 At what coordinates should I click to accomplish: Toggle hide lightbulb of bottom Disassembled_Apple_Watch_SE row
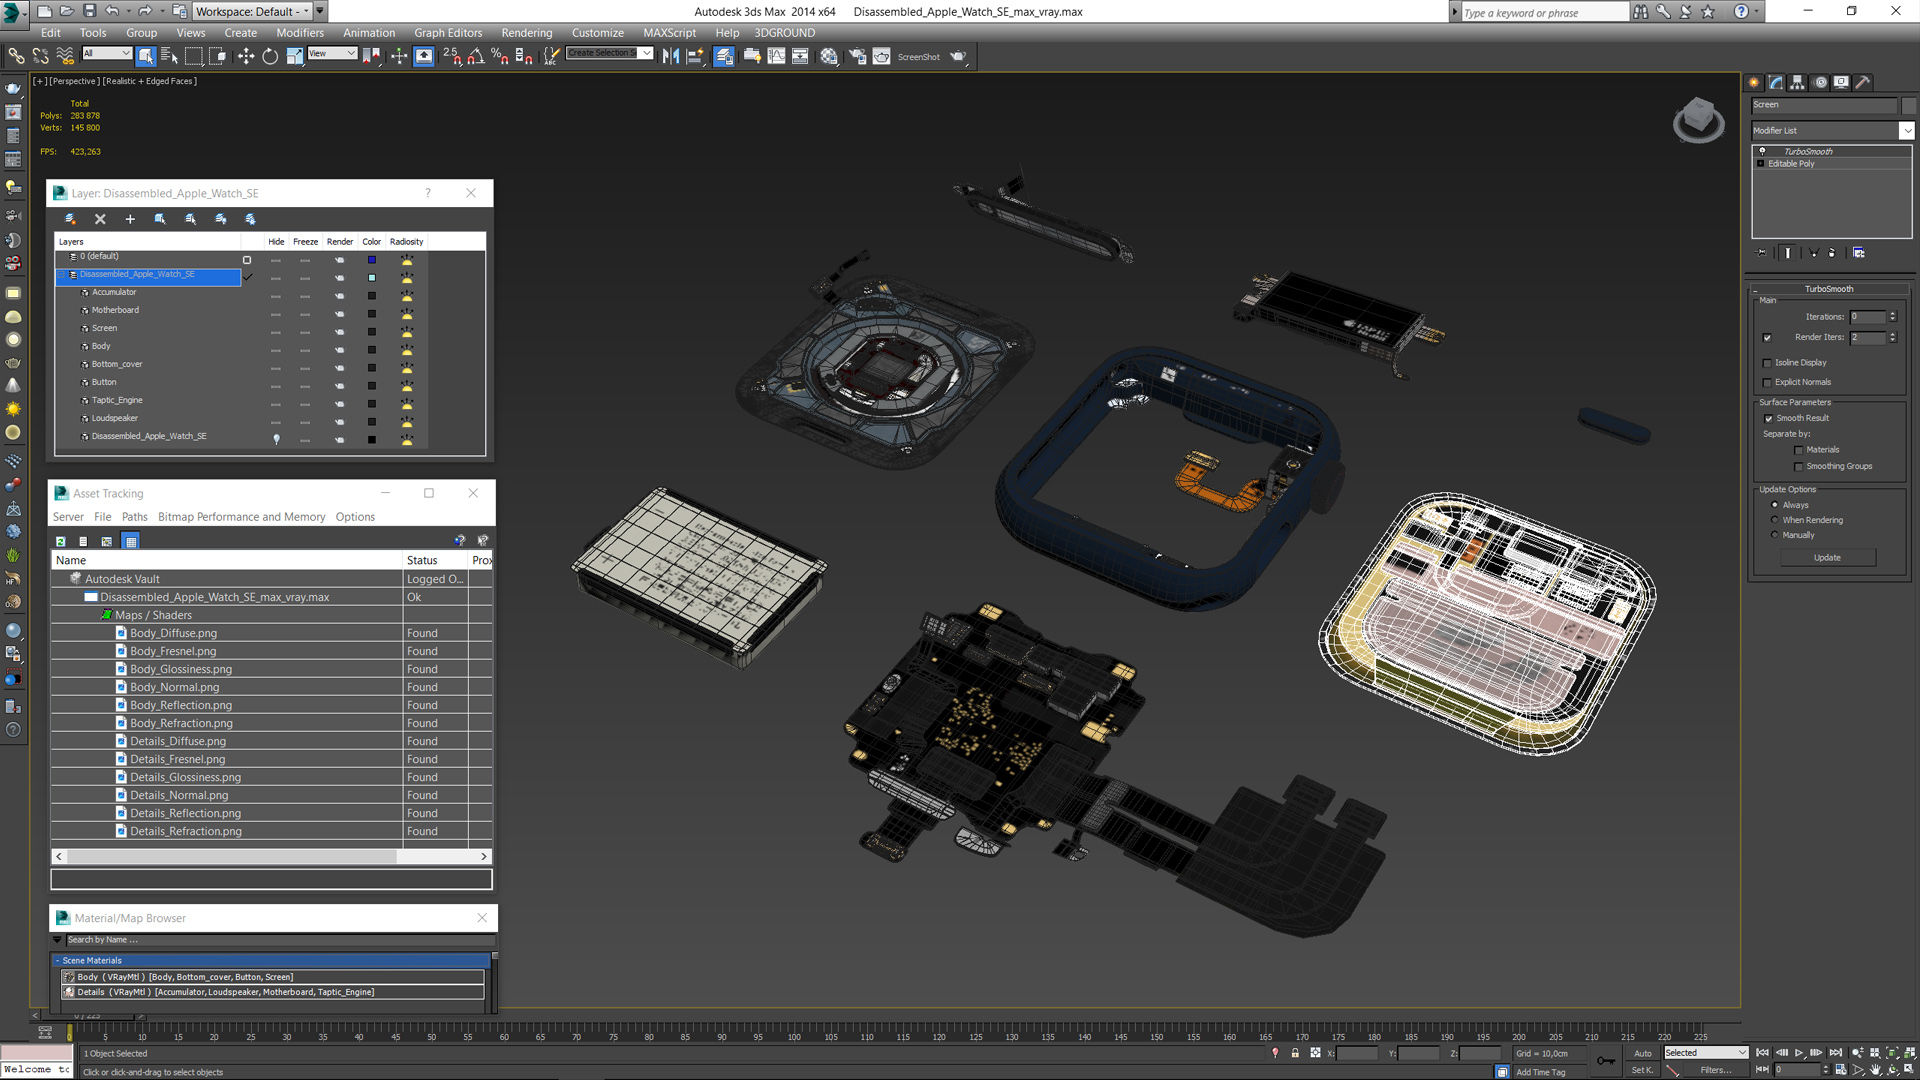point(276,438)
